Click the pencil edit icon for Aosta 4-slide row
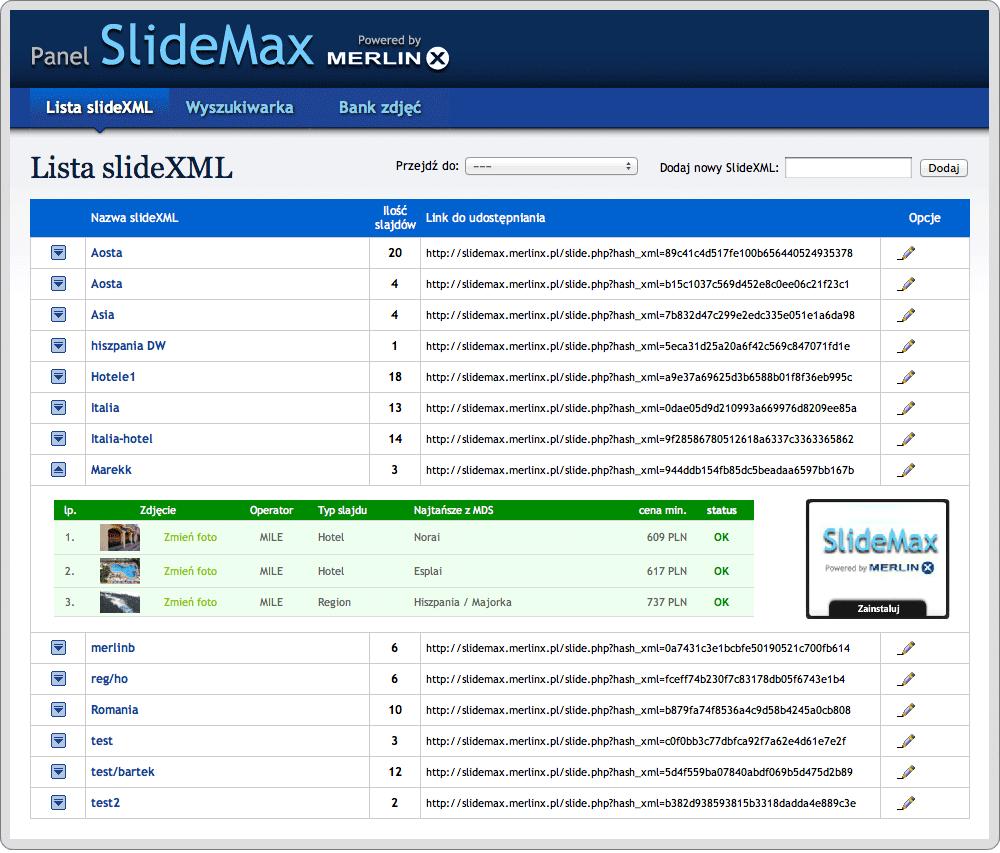Viewport: 1000px width, 853px height. pyautogui.click(x=906, y=284)
